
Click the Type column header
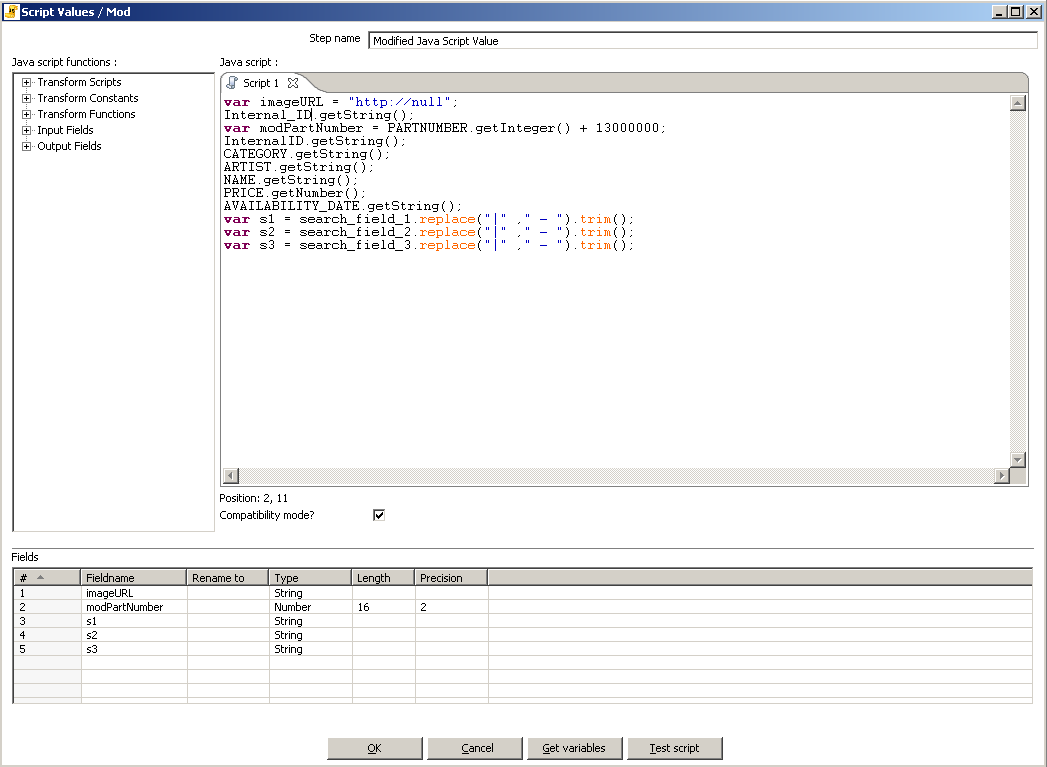point(310,577)
